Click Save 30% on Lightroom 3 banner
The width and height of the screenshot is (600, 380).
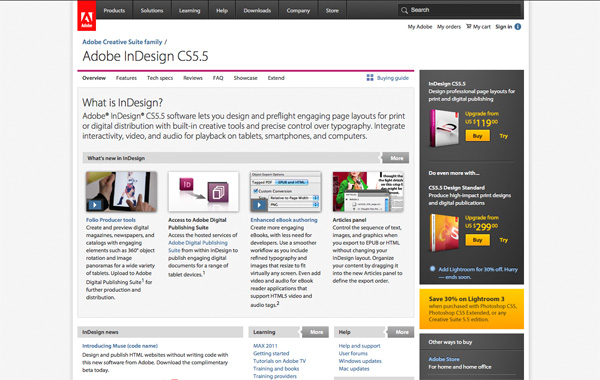pos(471,309)
